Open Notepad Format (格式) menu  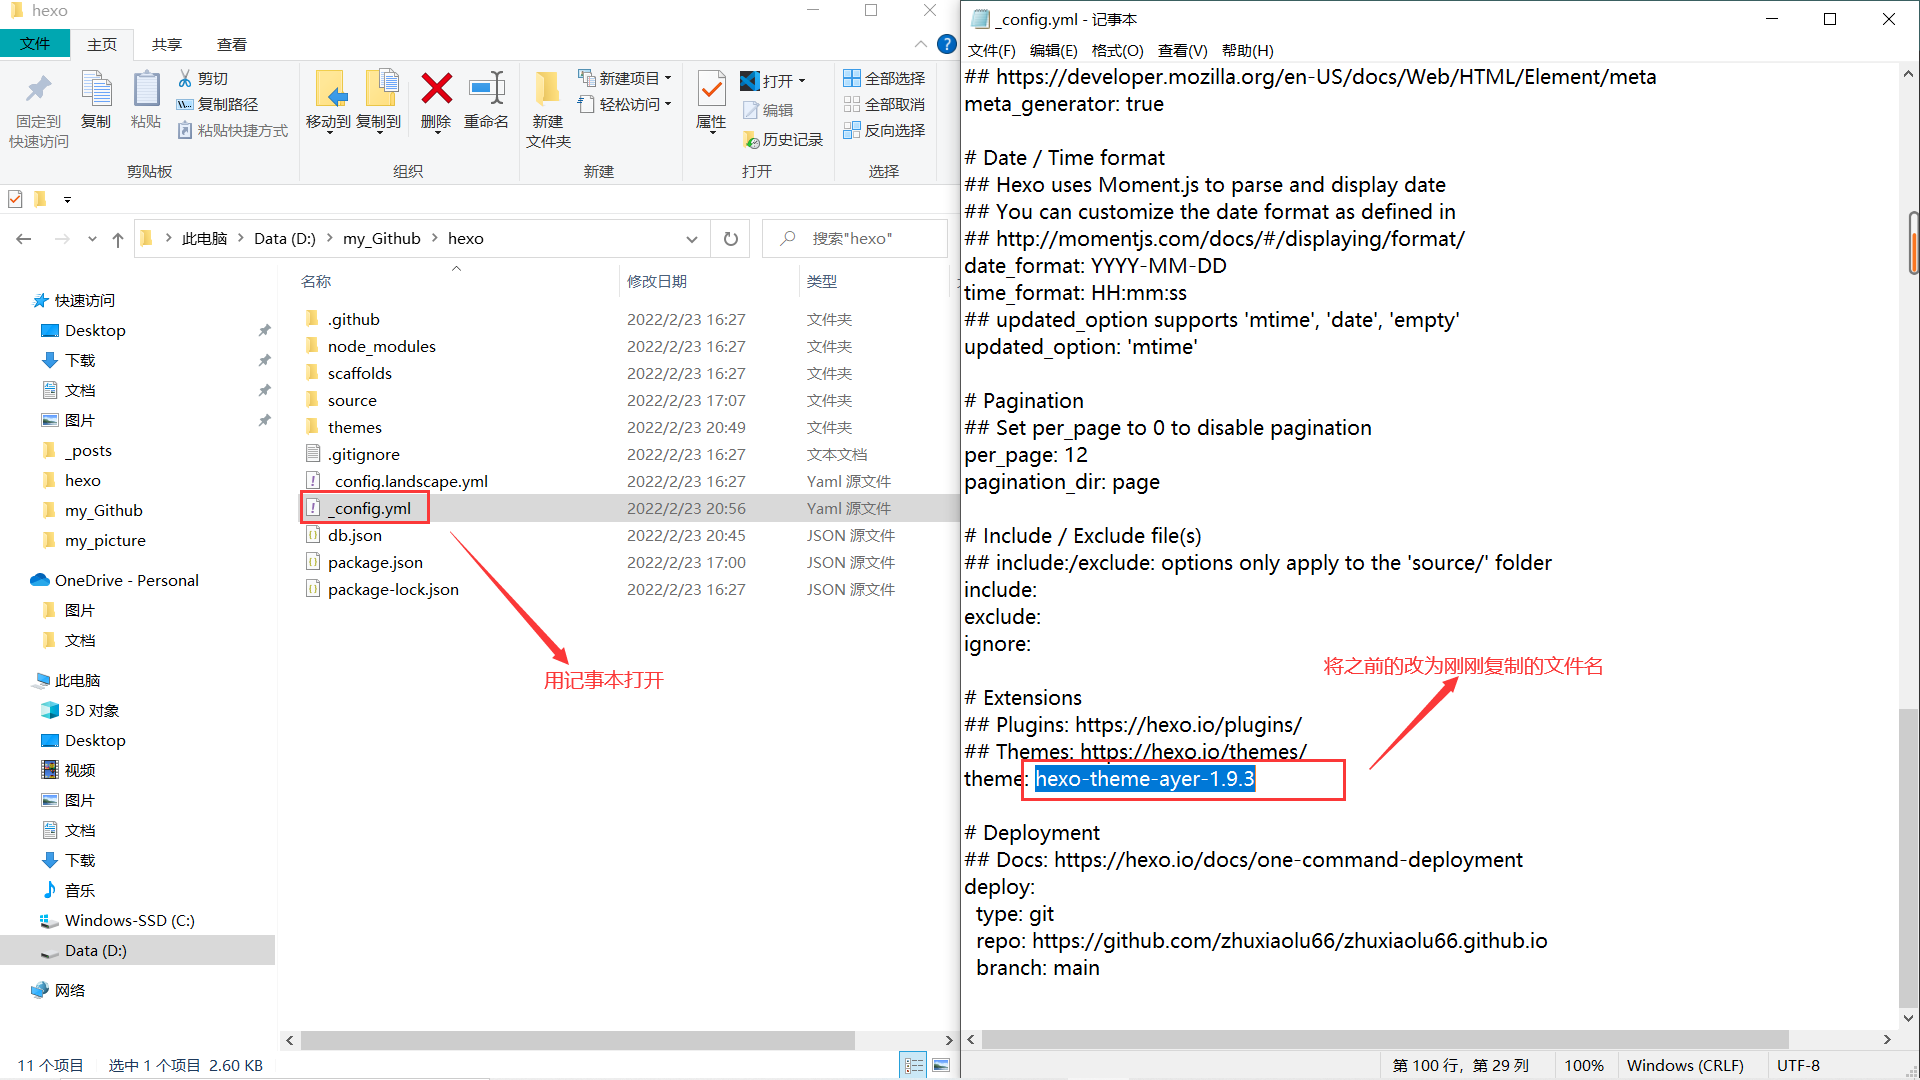pyautogui.click(x=1117, y=50)
